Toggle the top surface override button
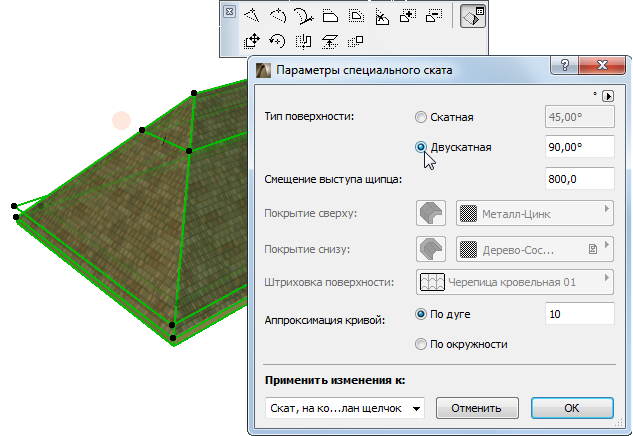Viewport: 633px width, 436px height. click(431, 213)
